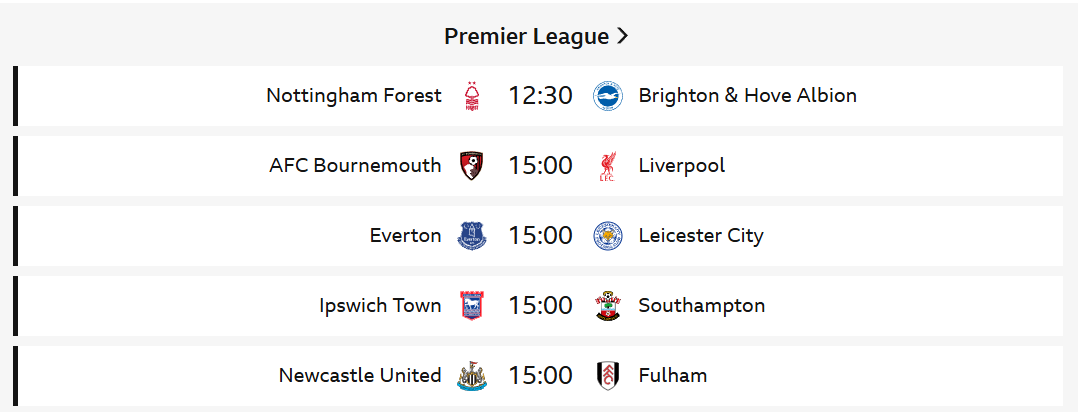
Task: Open the 12:30 kick-off fixture
Action: [x=540, y=96]
